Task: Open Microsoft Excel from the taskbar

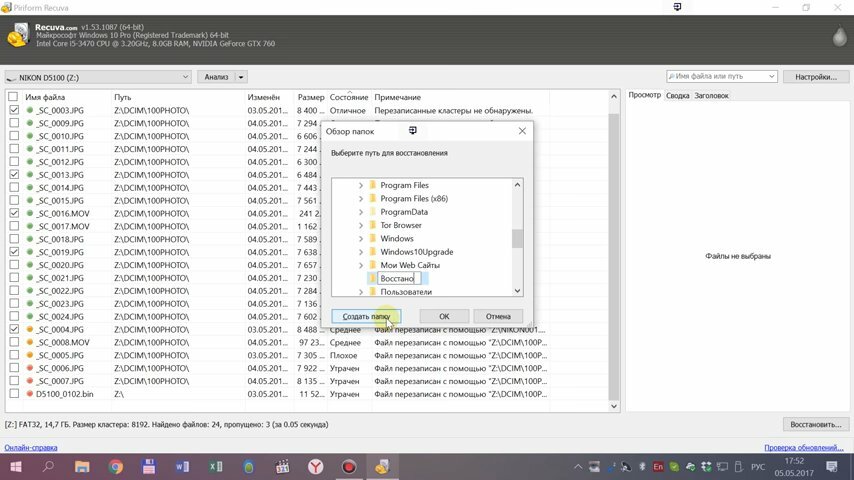Action: click(x=216, y=467)
